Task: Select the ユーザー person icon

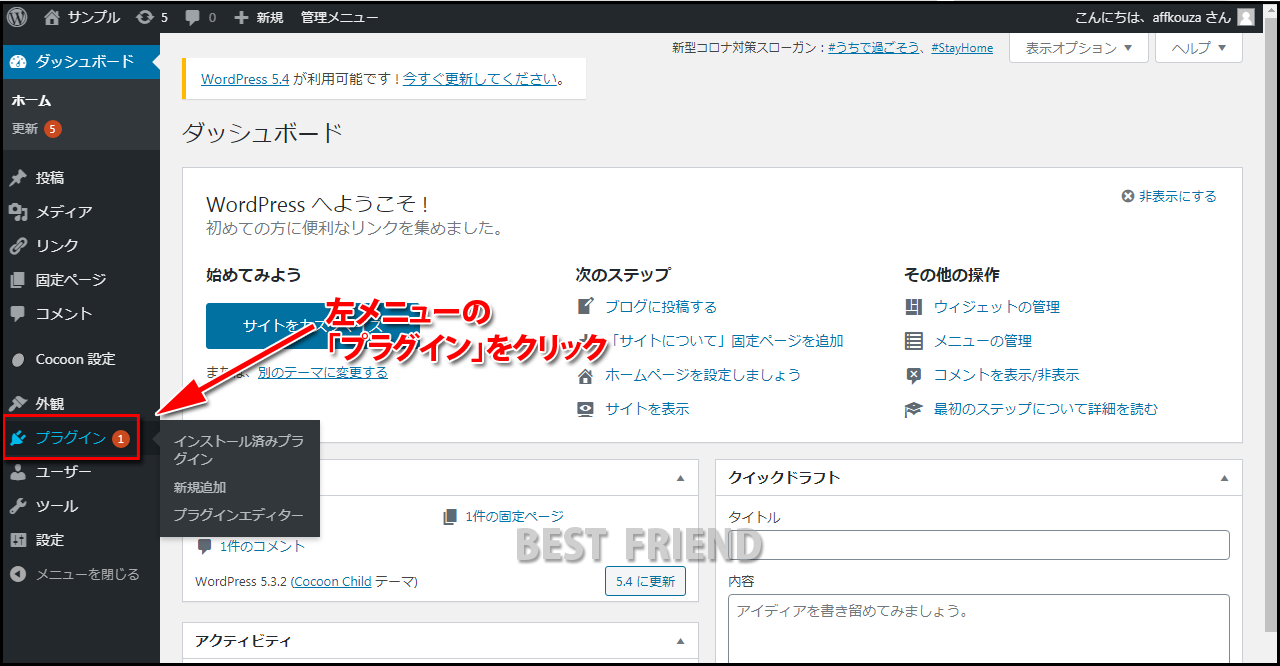Action: pyautogui.click(x=18, y=472)
